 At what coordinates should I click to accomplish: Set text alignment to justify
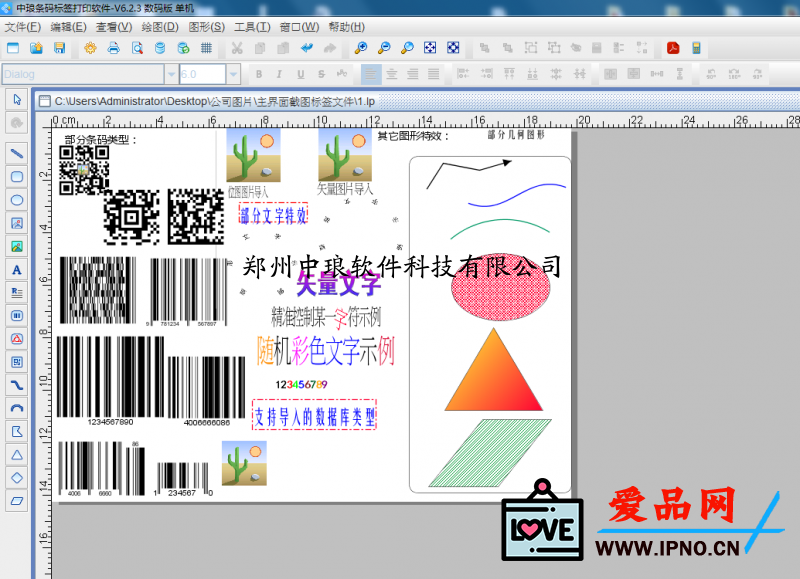click(x=434, y=74)
